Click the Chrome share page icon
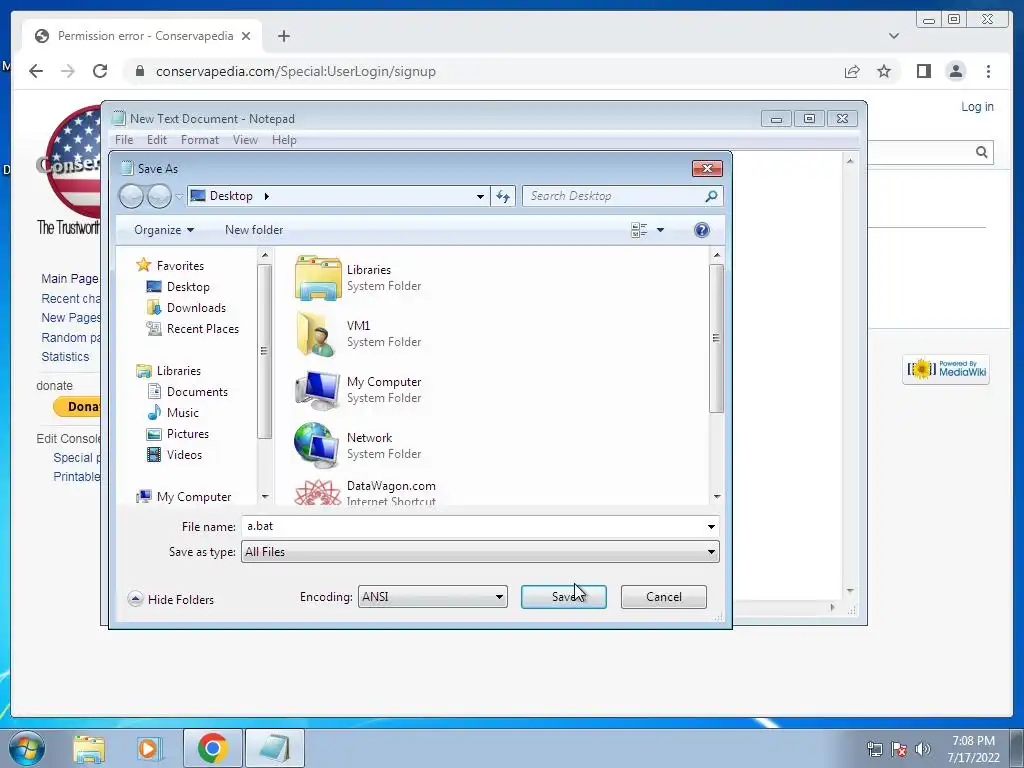This screenshot has height=768, width=1024. 852,71
